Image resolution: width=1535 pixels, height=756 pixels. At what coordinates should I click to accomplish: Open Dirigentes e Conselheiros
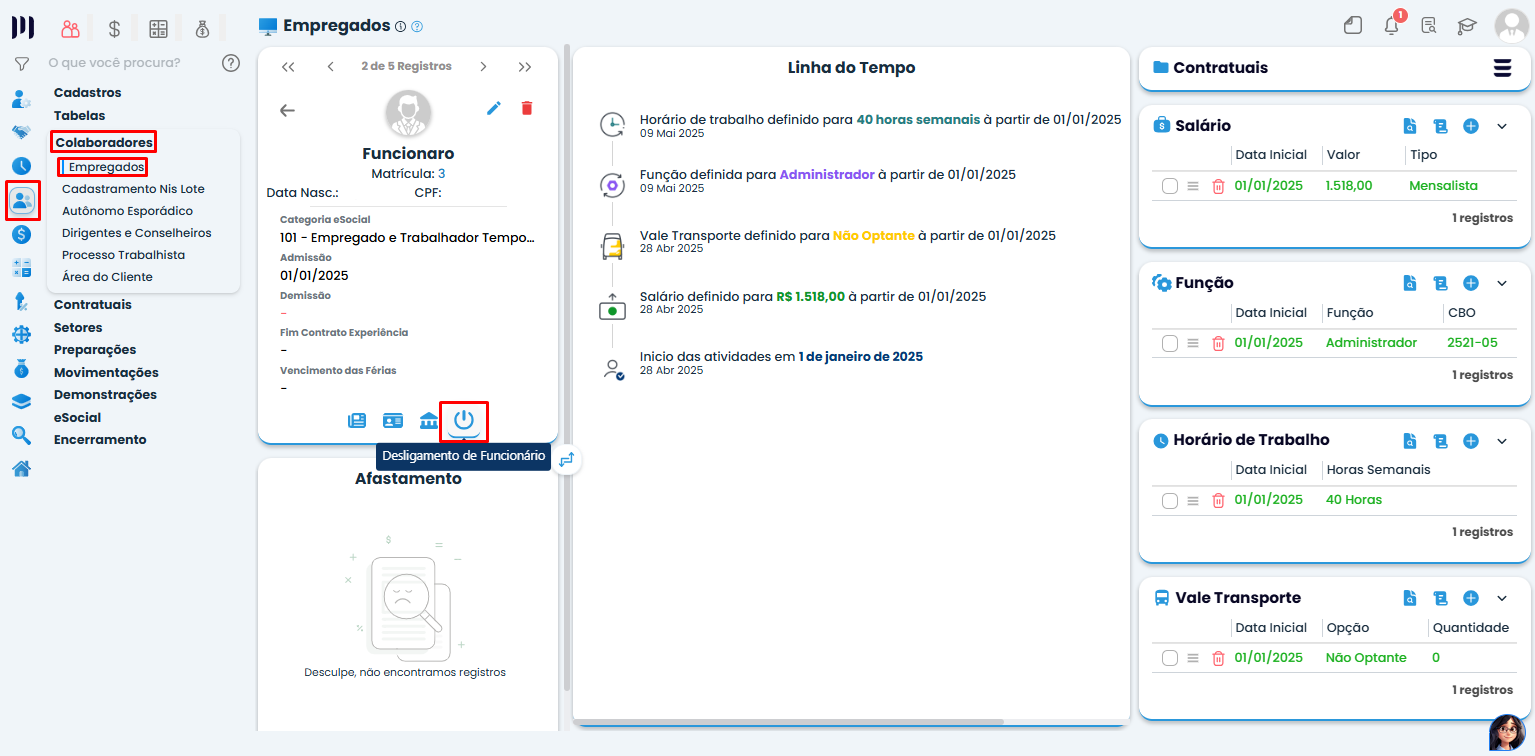coord(137,233)
